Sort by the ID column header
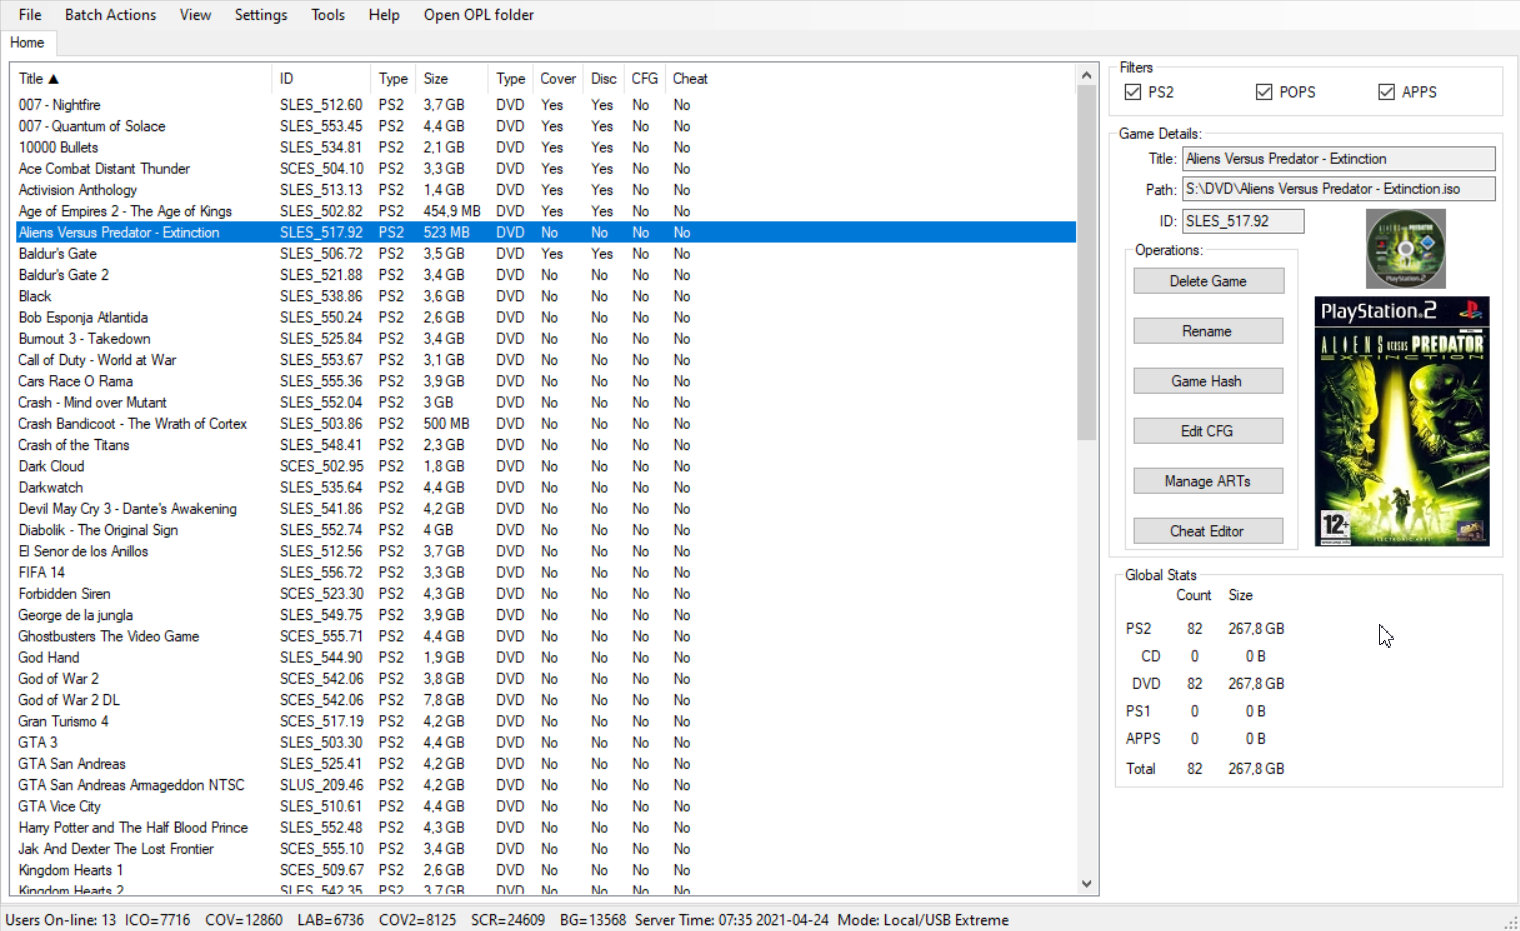This screenshot has height=931, width=1520. pos(322,78)
